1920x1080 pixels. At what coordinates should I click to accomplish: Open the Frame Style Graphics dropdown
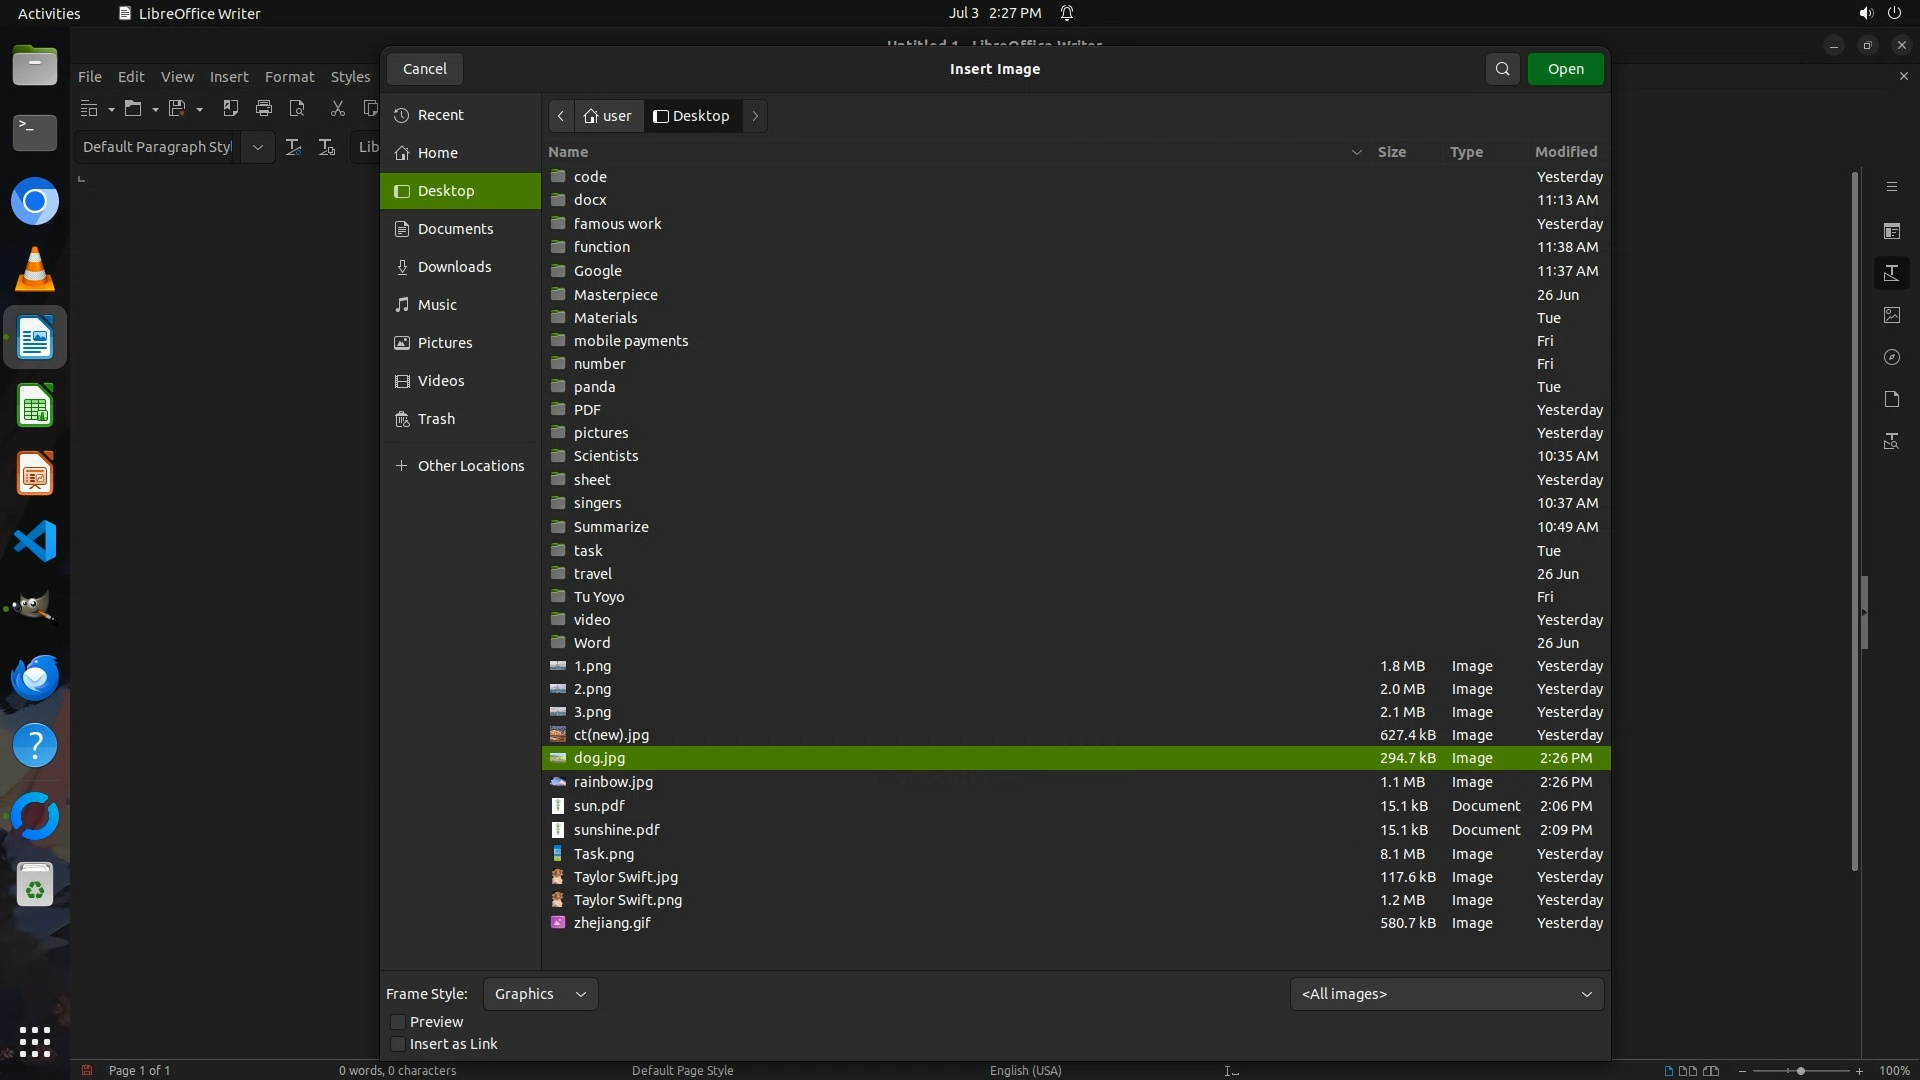tap(540, 994)
